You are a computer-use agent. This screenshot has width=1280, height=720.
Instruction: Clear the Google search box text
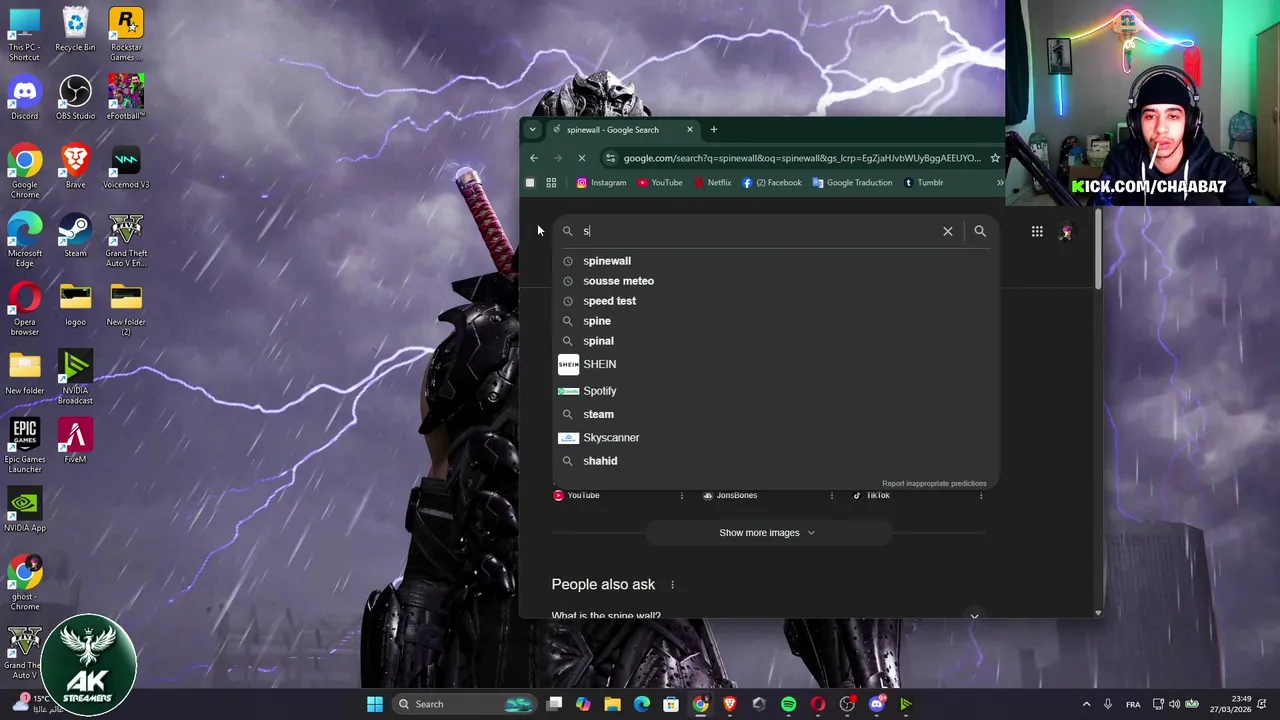(948, 231)
